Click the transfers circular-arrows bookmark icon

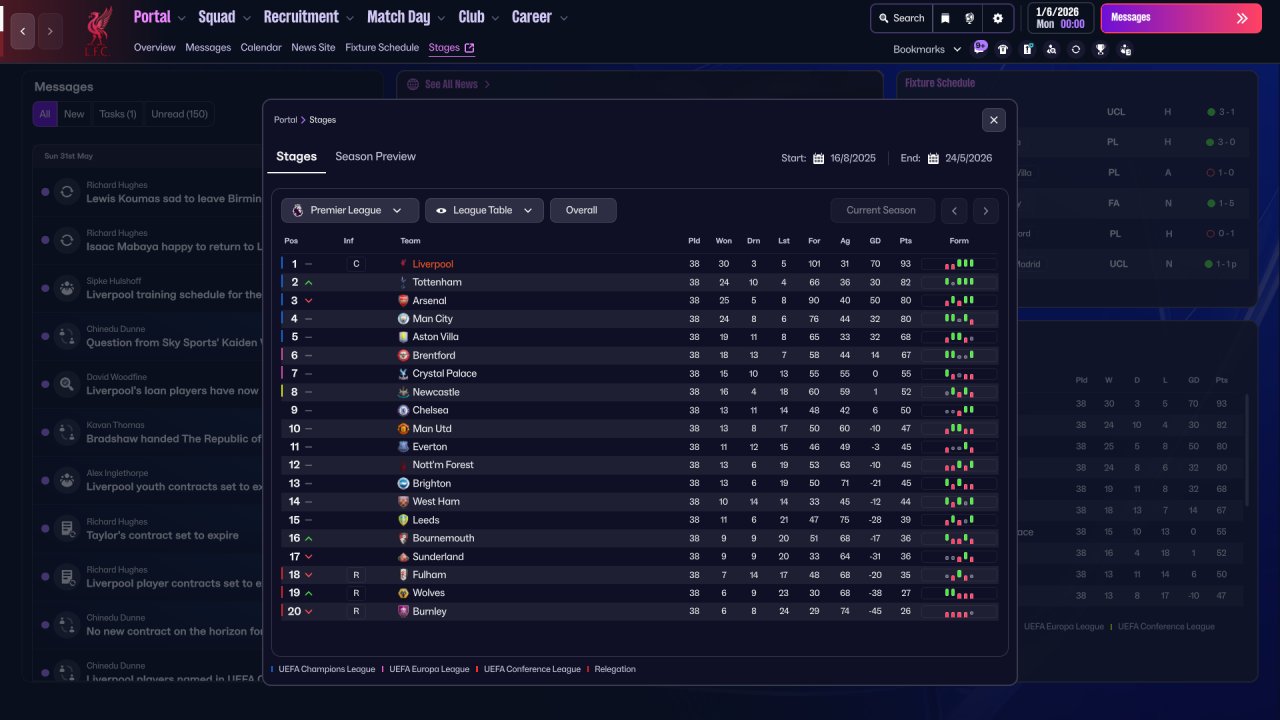[1076, 49]
